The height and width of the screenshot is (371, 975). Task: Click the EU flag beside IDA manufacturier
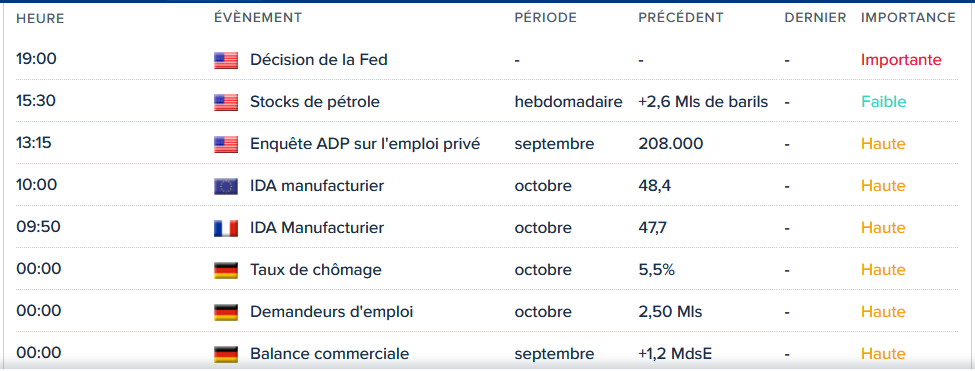(226, 186)
